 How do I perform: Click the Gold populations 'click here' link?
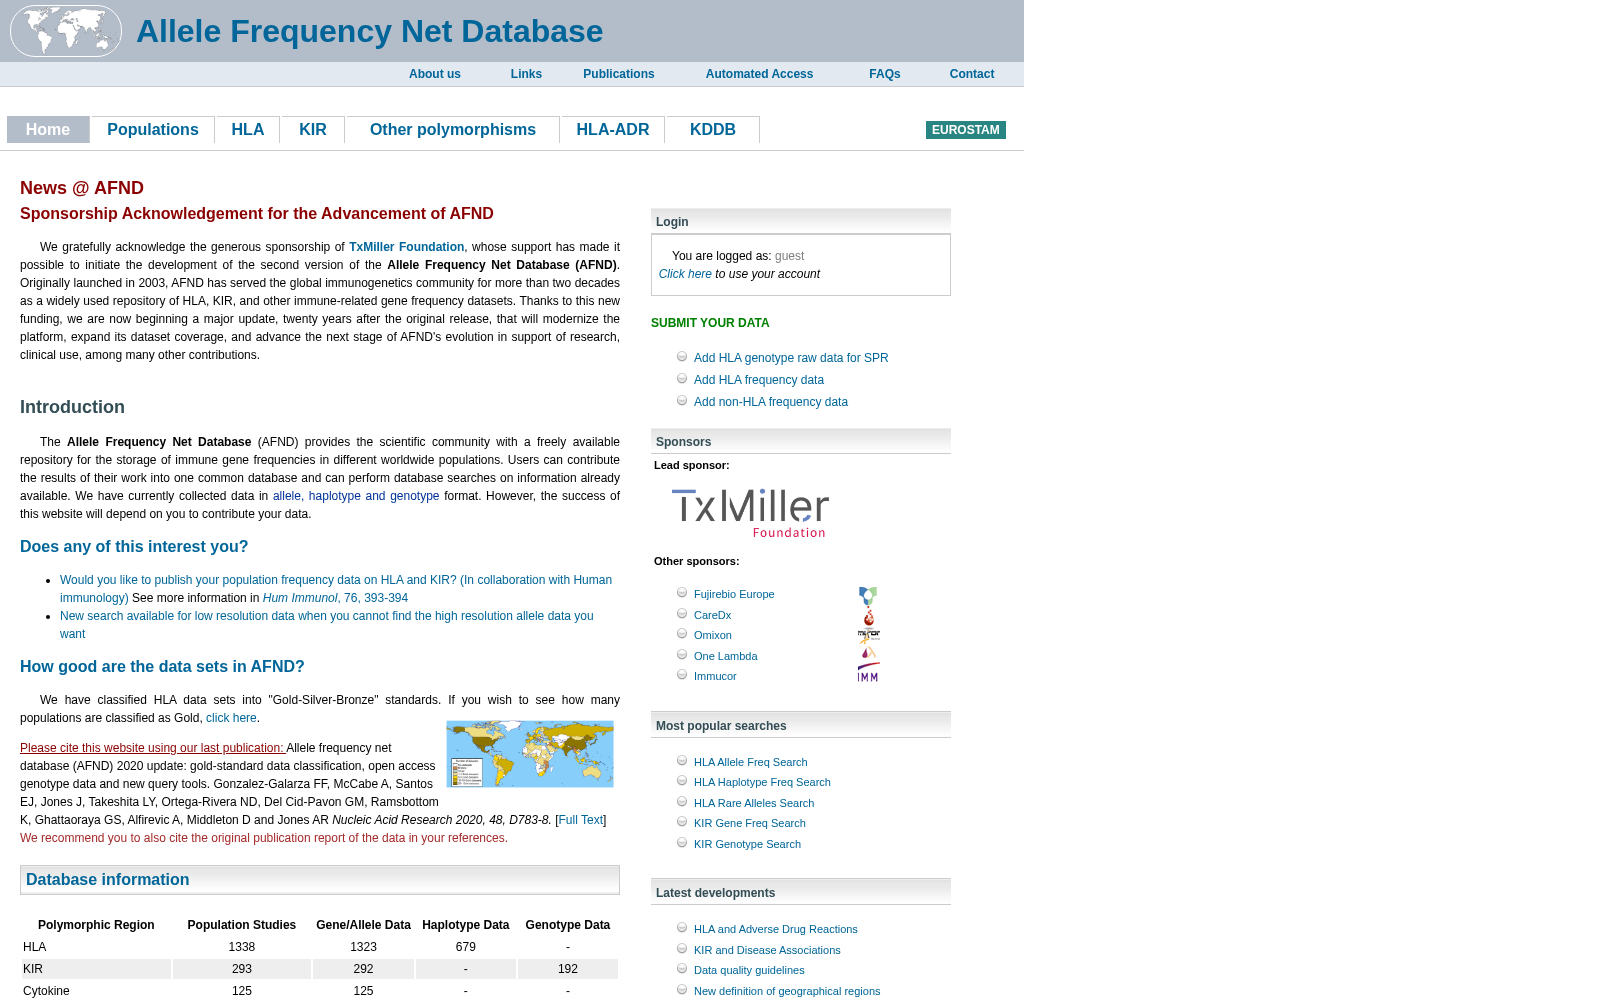(x=231, y=718)
